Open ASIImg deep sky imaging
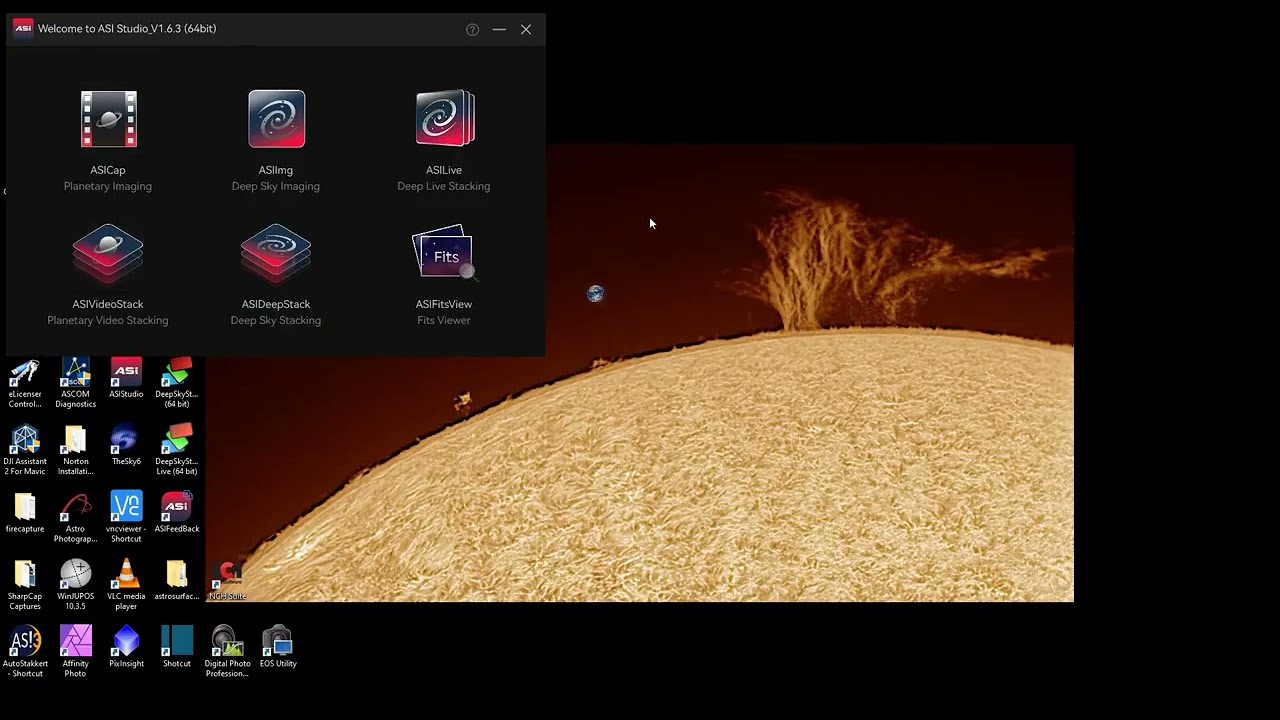Viewport: 1280px width, 720px height. 276,140
